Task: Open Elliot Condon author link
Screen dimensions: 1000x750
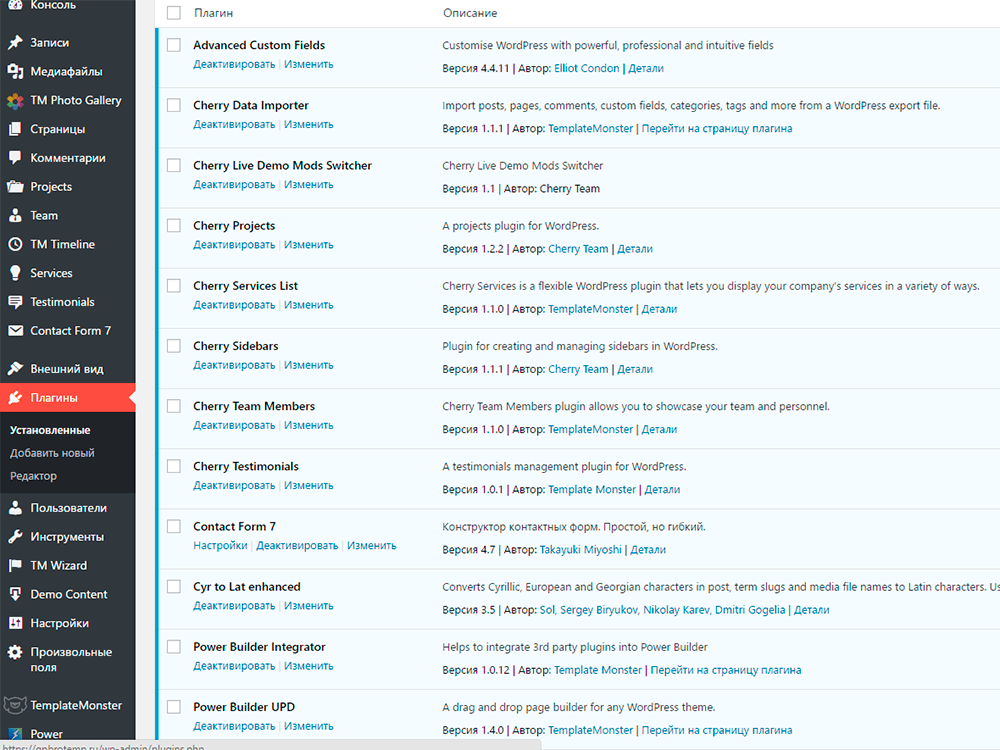Action: (587, 68)
